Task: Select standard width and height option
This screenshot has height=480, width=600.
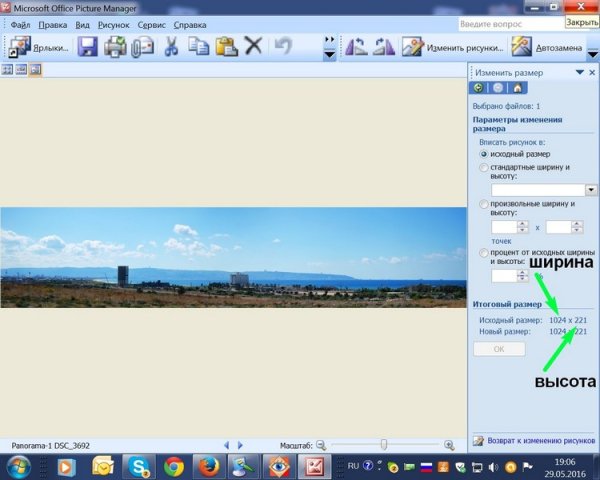Action: 484,168
